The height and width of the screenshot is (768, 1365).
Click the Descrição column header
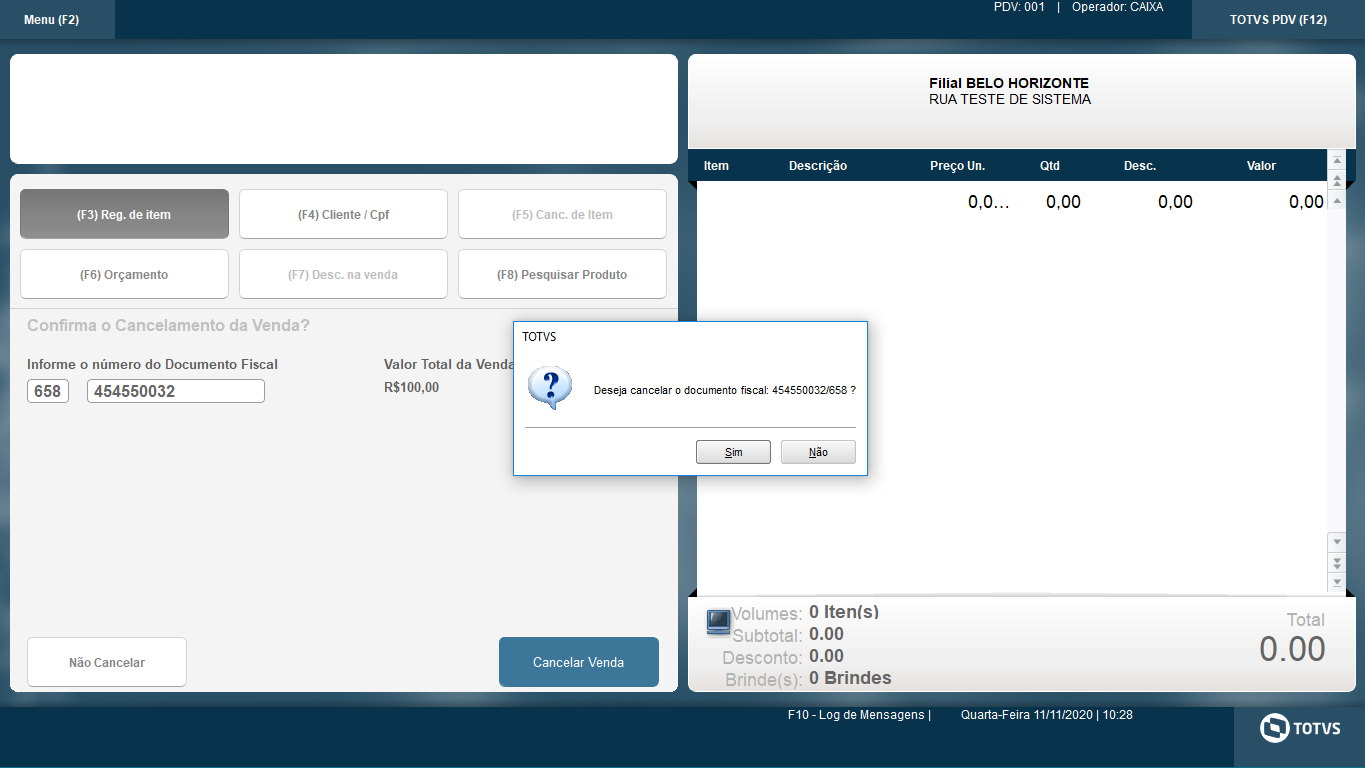tap(818, 166)
